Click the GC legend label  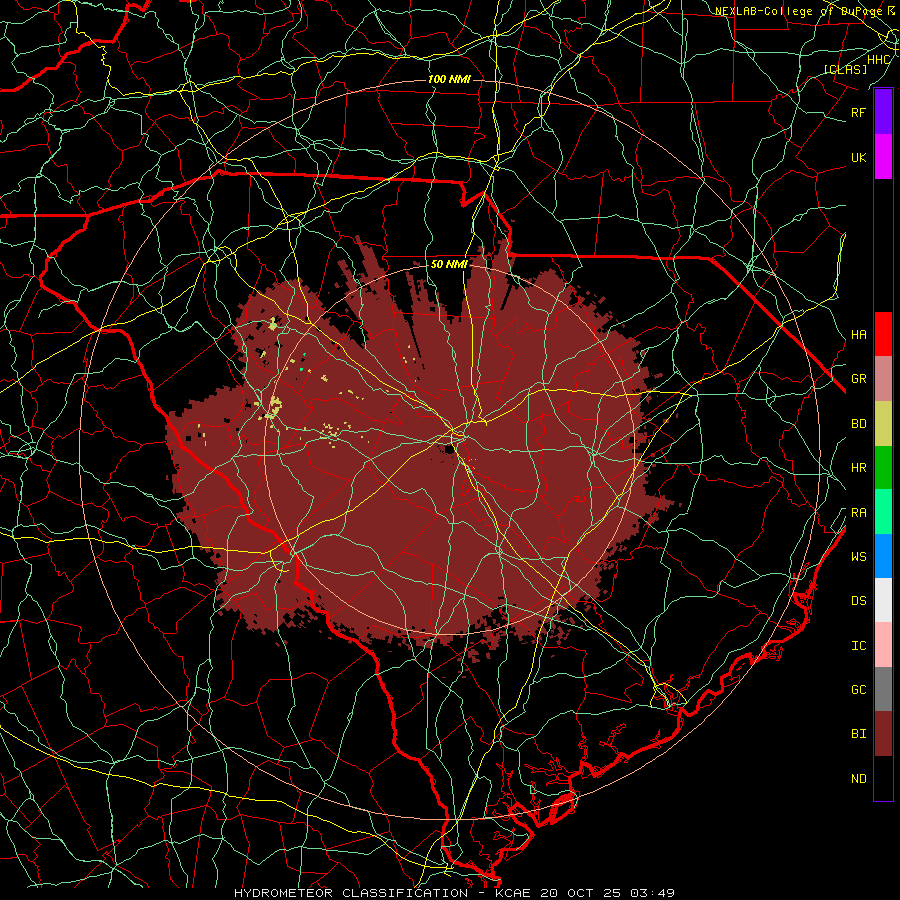click(858, 689)
